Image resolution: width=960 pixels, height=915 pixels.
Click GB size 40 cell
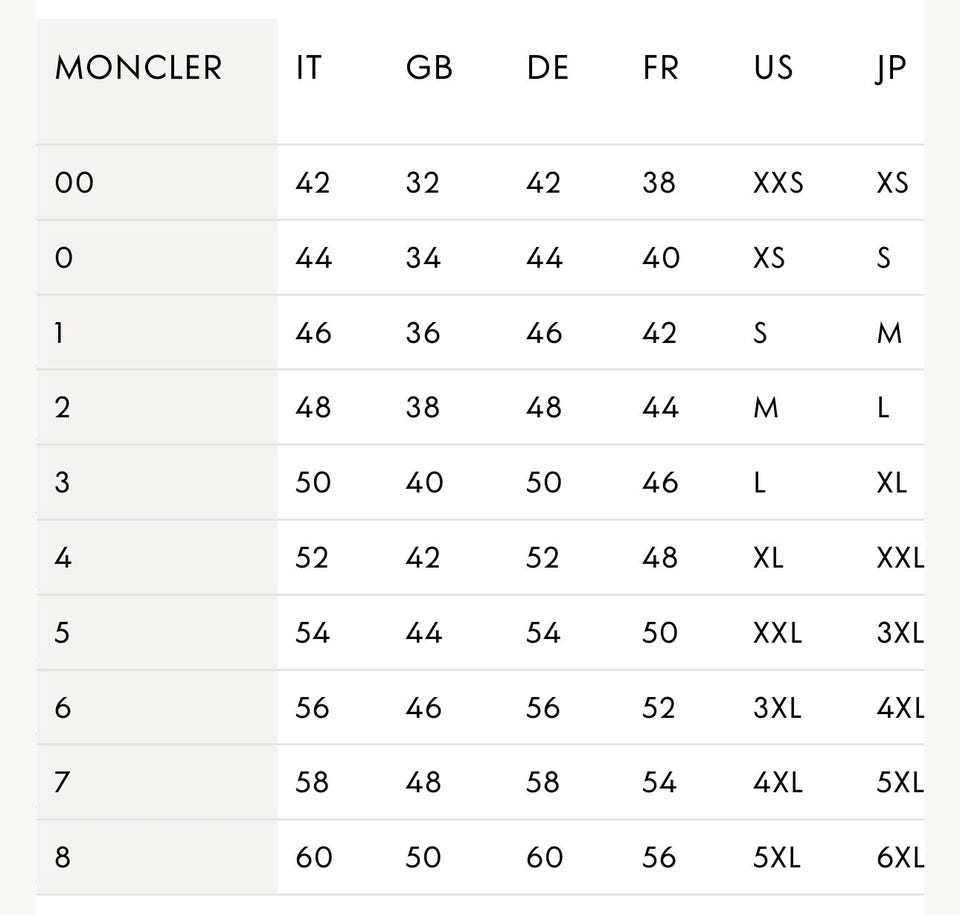(x=424, y=482)
